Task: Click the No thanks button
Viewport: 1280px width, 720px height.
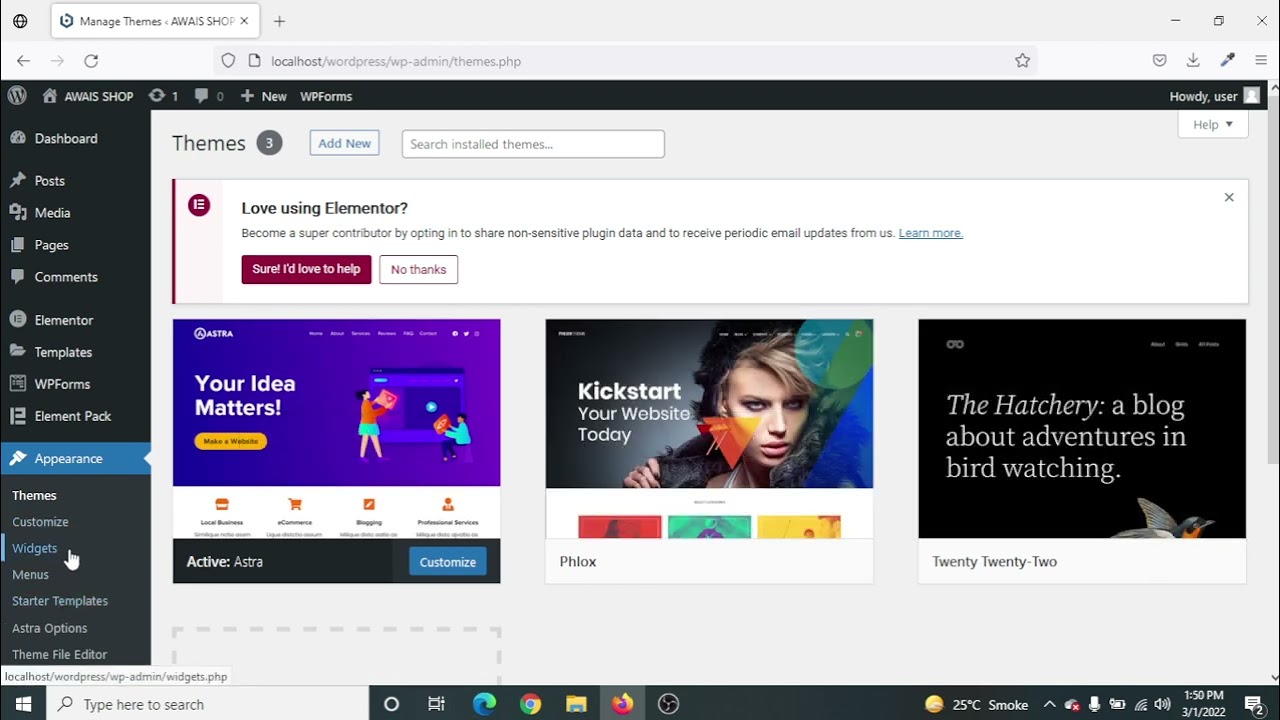Action: pyautogui.click(x=418, y=269)
